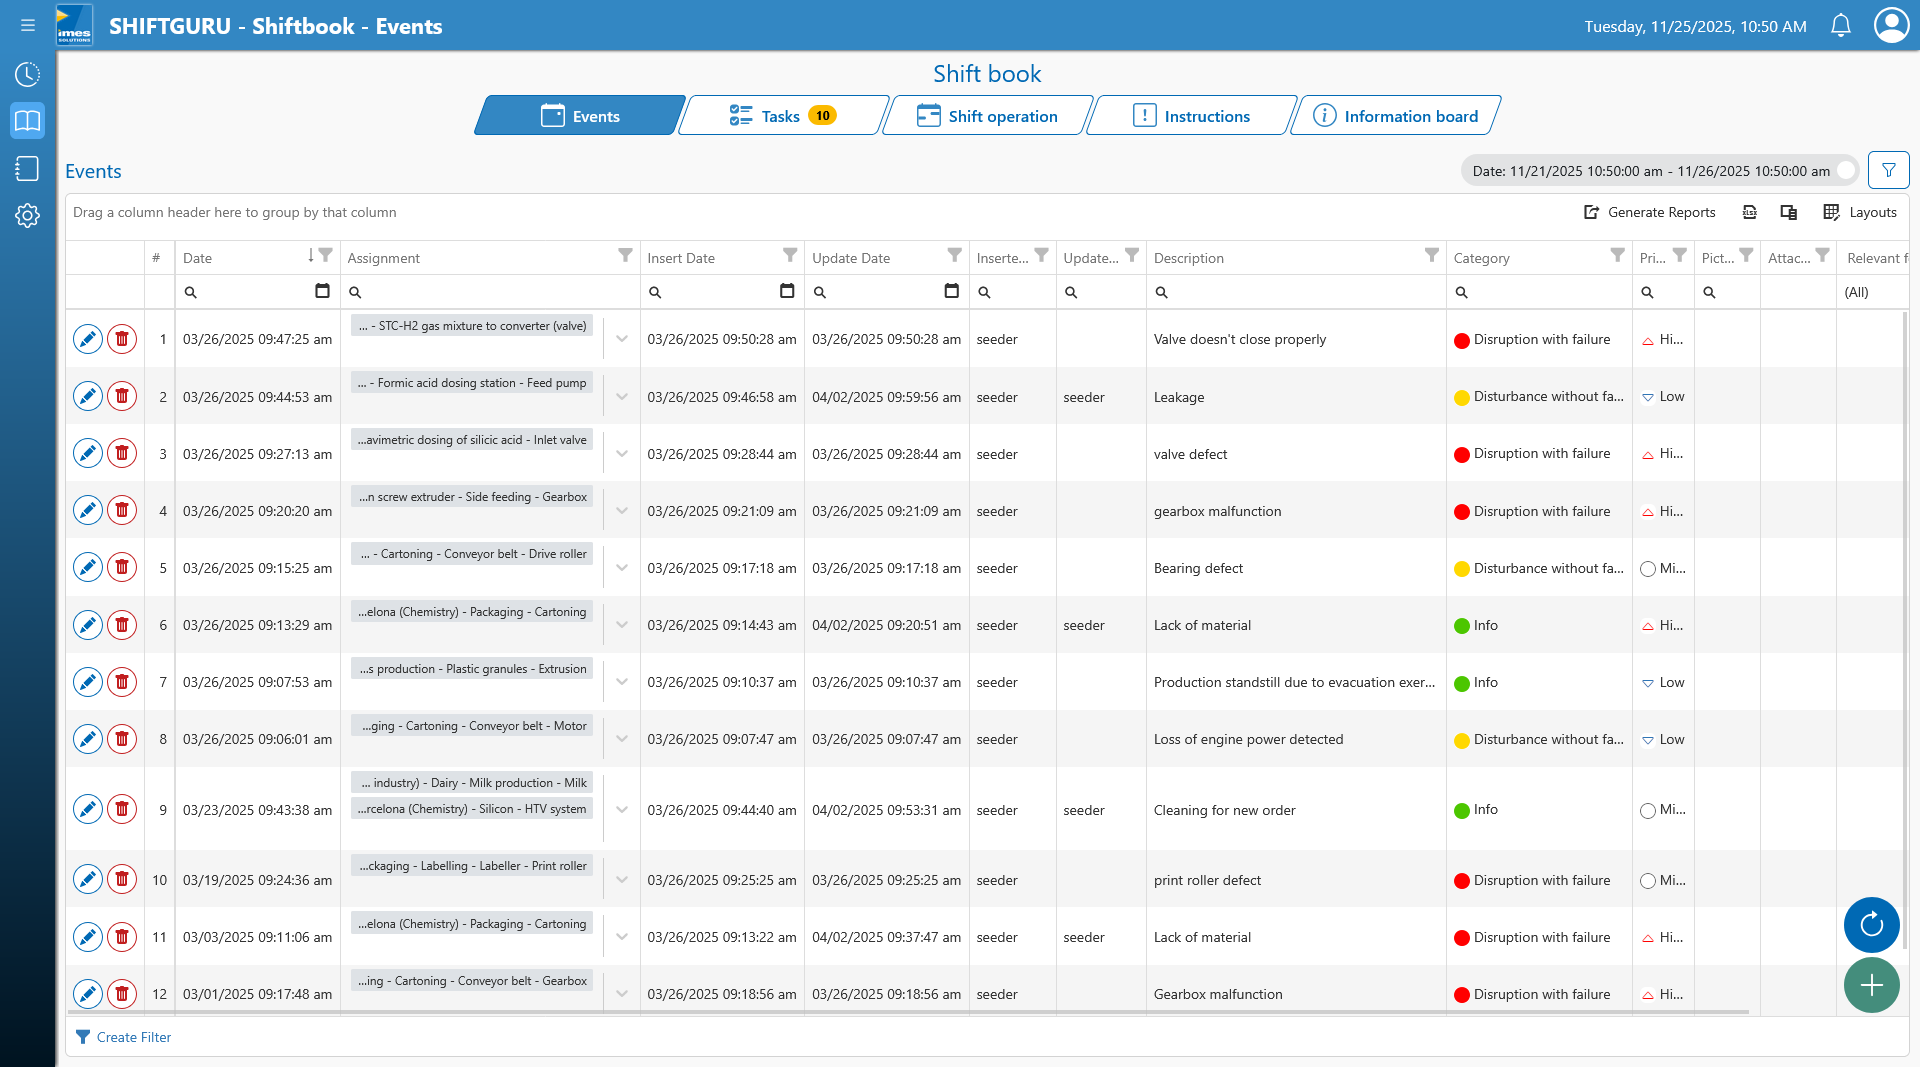The image size is (1920, 1067).
Task: Open the Relevant (All) filter dropdown
Action: click(x=1871, y=292)
